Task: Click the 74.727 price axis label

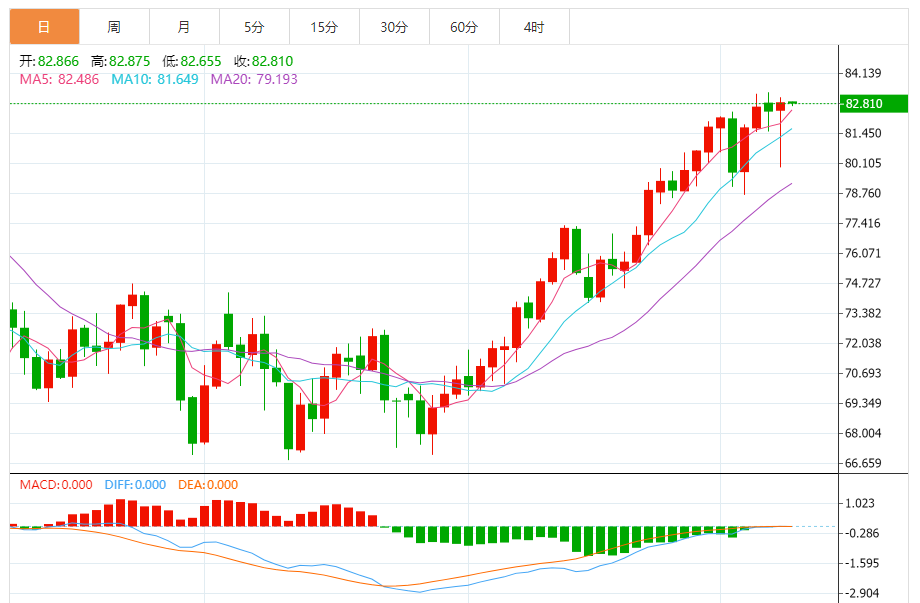Action: (x=862, y=283)
